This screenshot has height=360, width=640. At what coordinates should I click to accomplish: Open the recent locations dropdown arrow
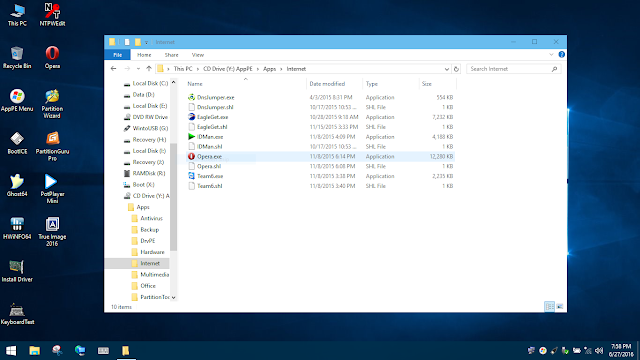coord(138,69)
